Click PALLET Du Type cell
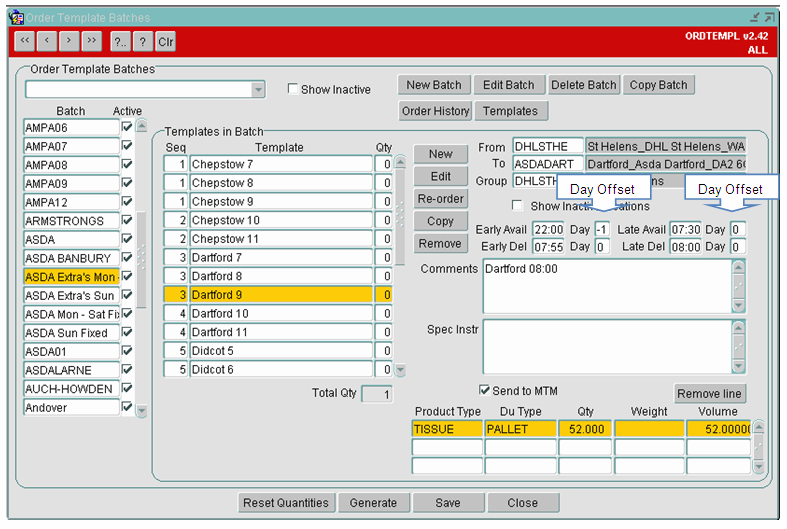Image resolution: width=787 pixels, height=529 pixels. click(520, 429)
